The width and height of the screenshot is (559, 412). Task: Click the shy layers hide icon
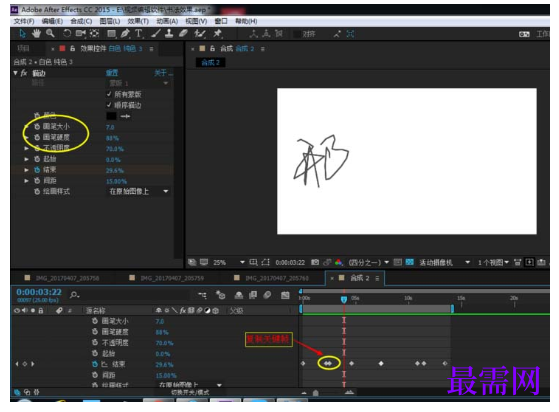point(239,295)
